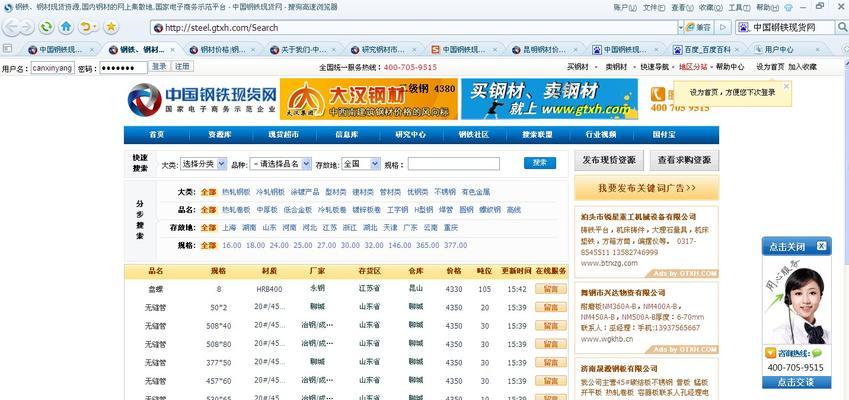Open the 查看 menu

click(x=682, y=8)
